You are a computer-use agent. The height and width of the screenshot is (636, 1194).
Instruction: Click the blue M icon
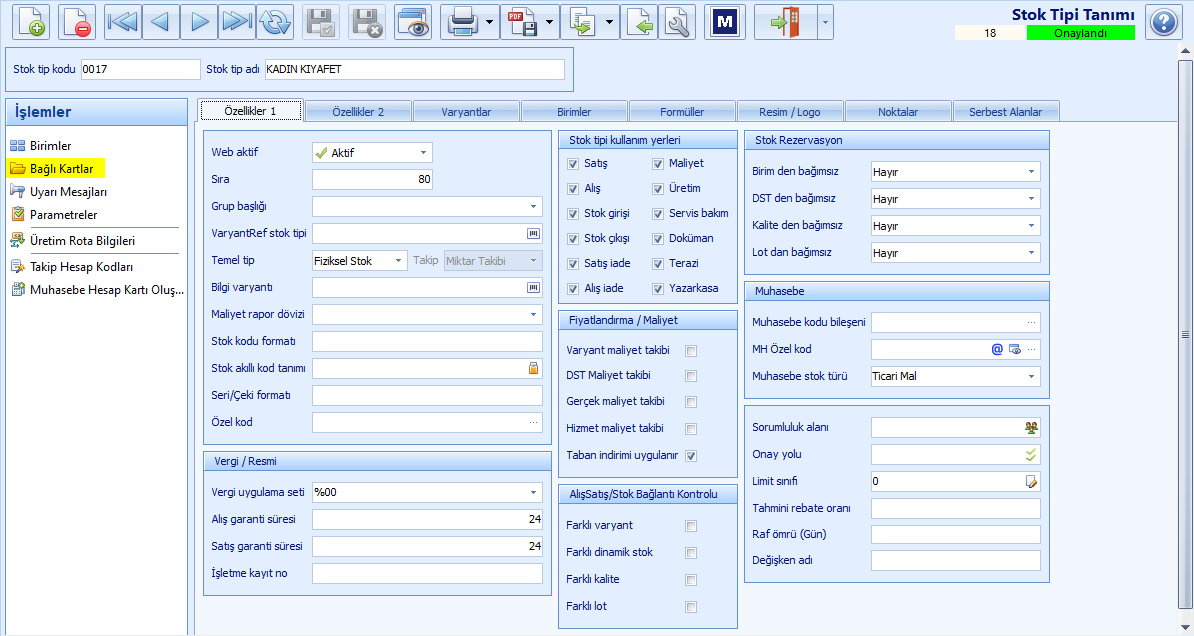[724, 22]
